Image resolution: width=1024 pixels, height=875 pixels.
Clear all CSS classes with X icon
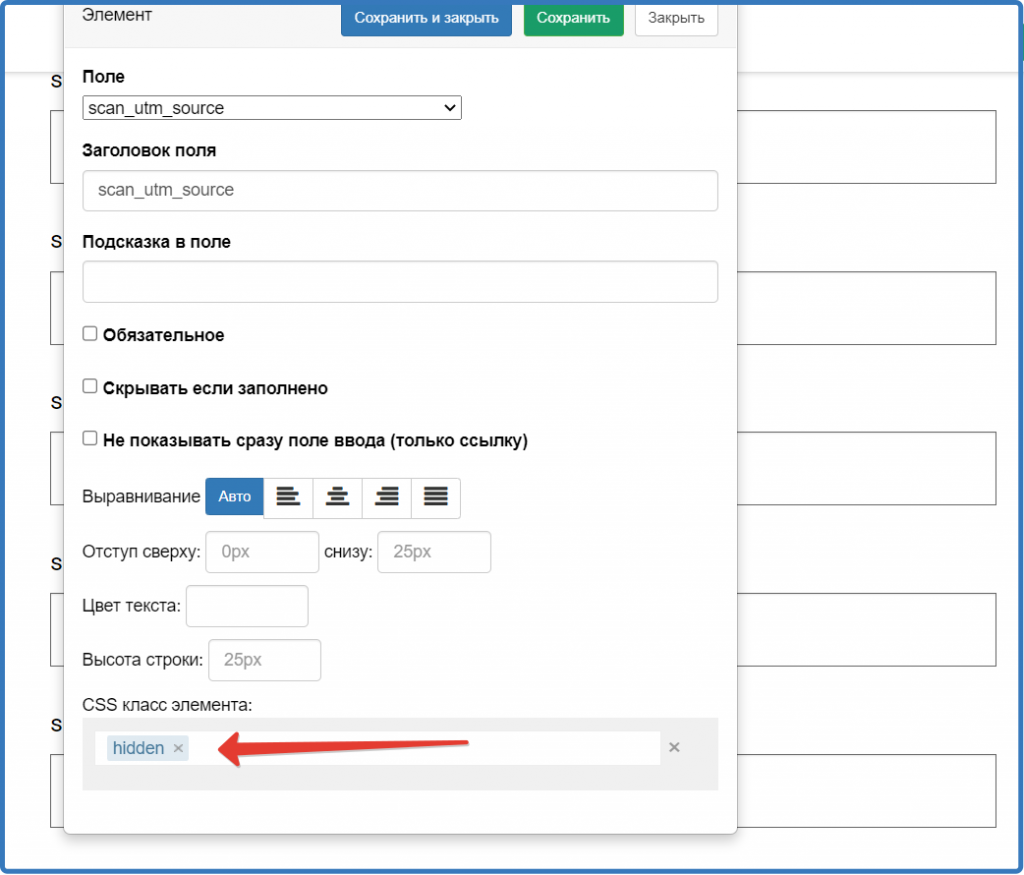[675, 747]
